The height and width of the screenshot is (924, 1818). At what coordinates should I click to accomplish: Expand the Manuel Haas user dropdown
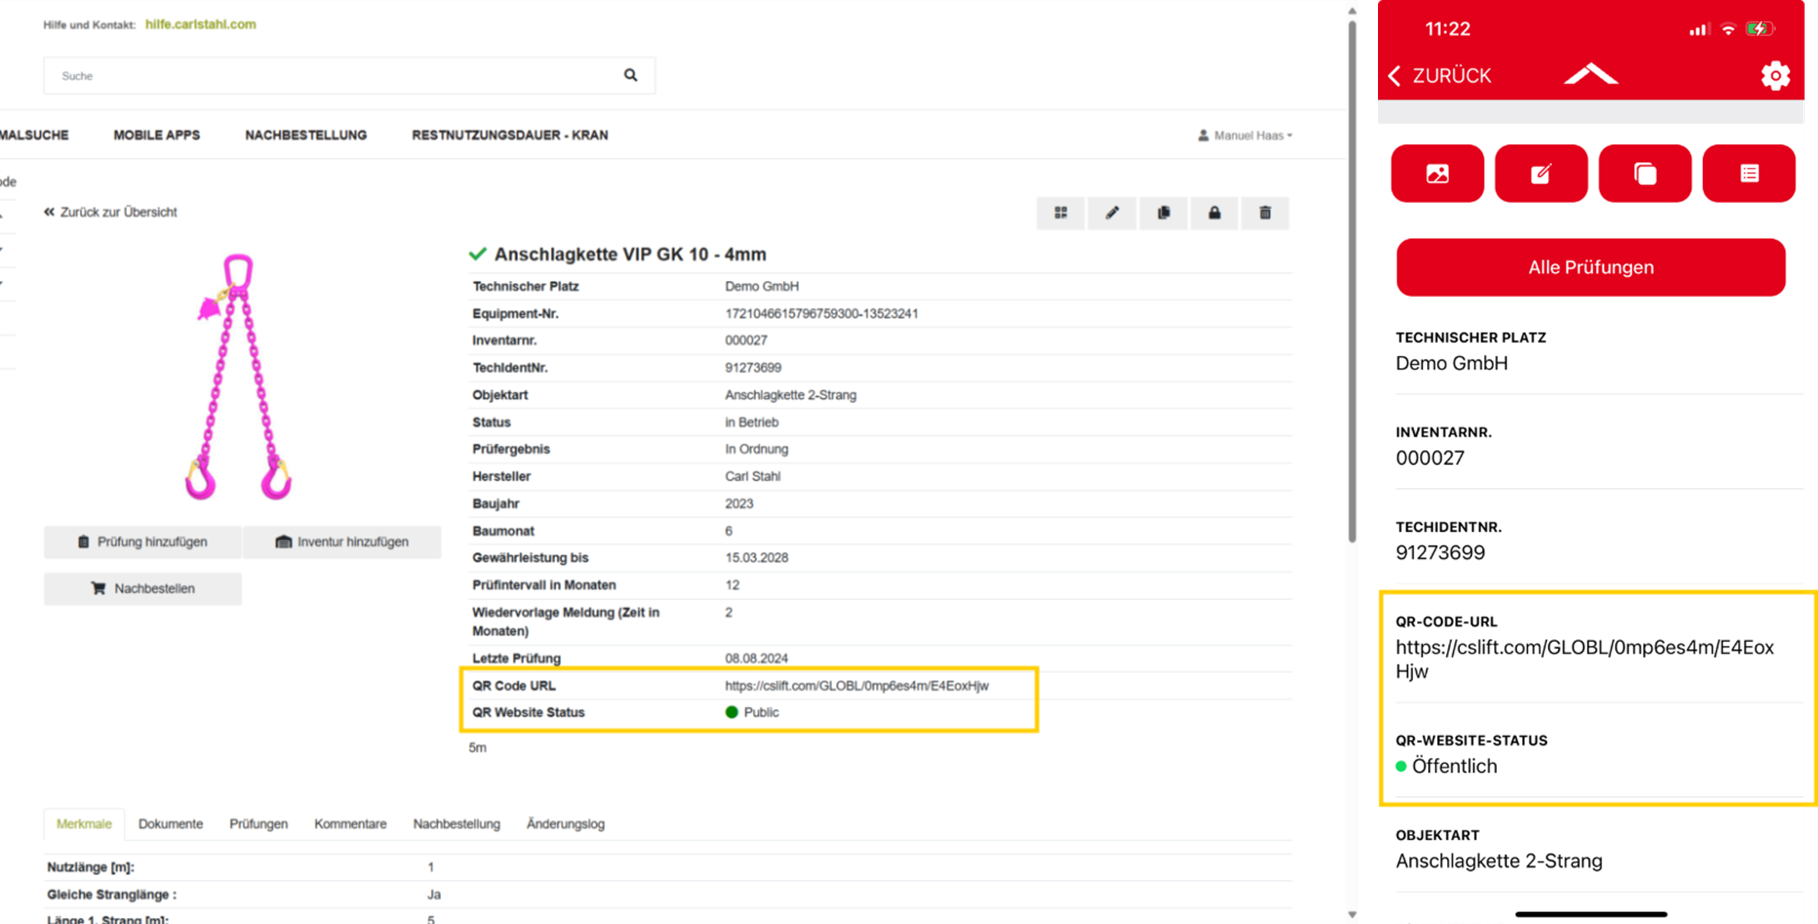[x=1246, y=136]
